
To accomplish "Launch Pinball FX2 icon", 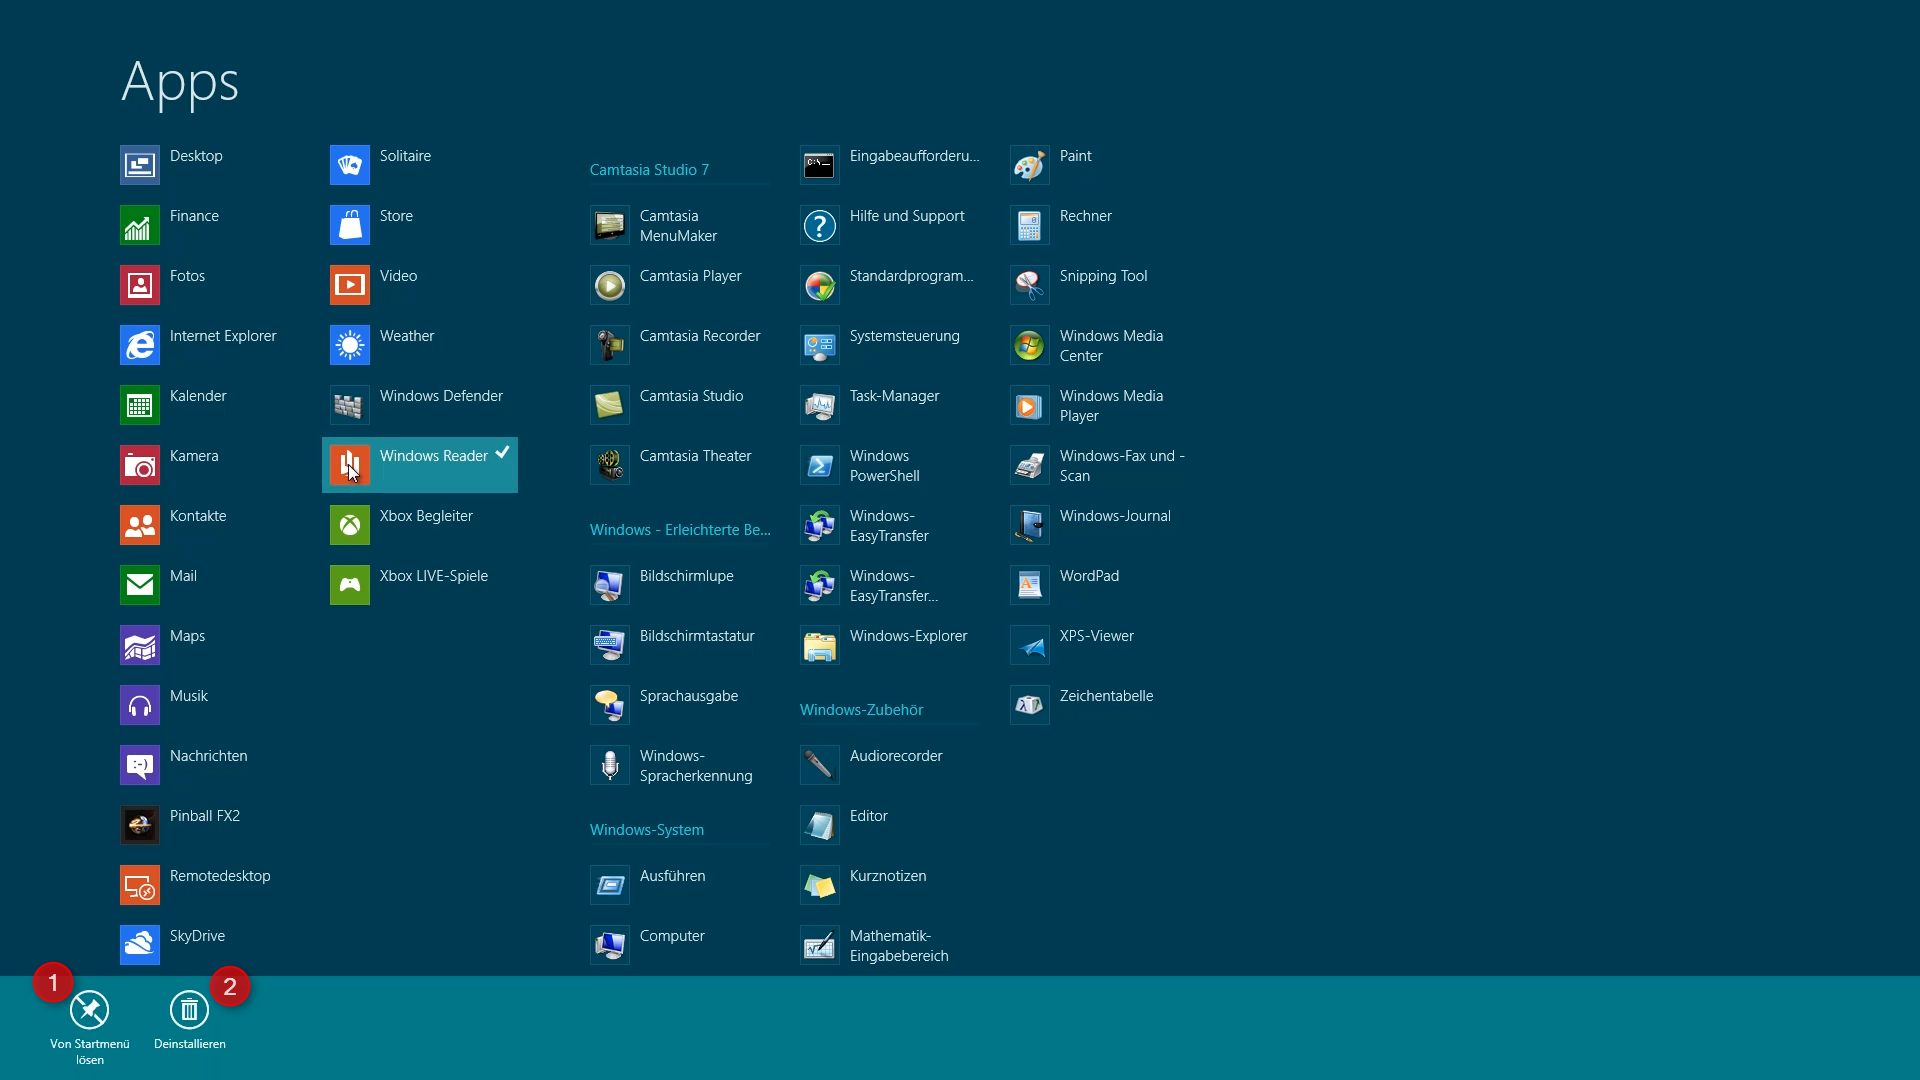I will [140, 825].
